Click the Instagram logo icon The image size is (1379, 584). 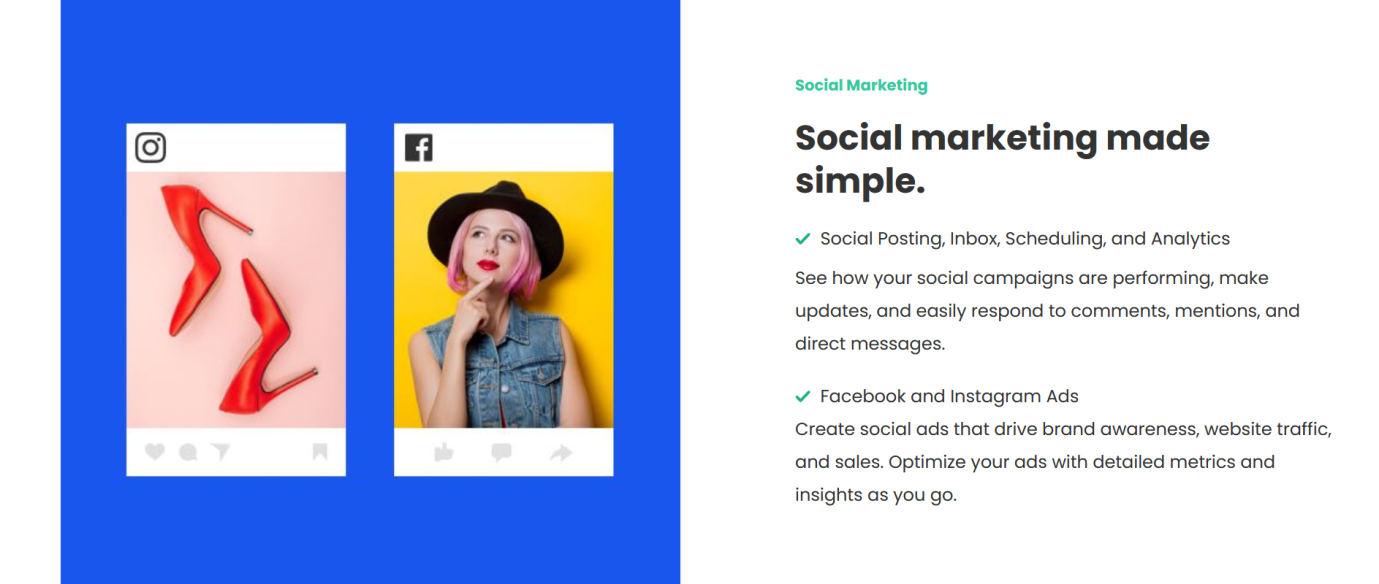(x=150, y=148)
